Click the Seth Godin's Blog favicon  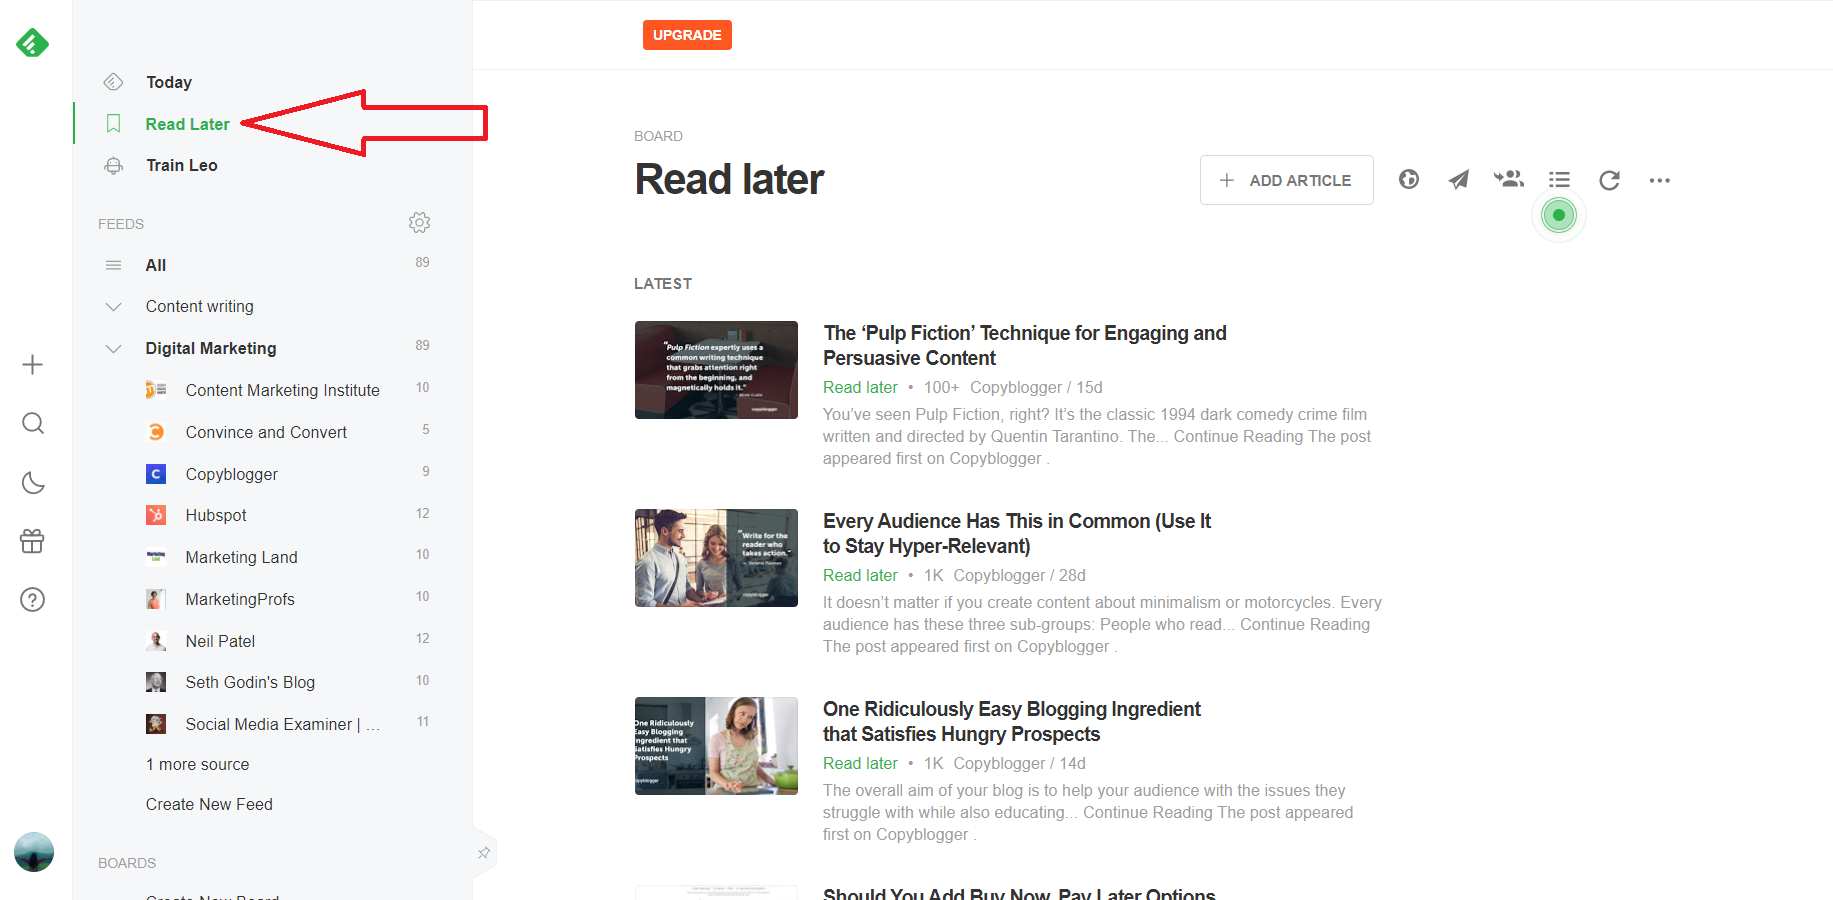156,682
